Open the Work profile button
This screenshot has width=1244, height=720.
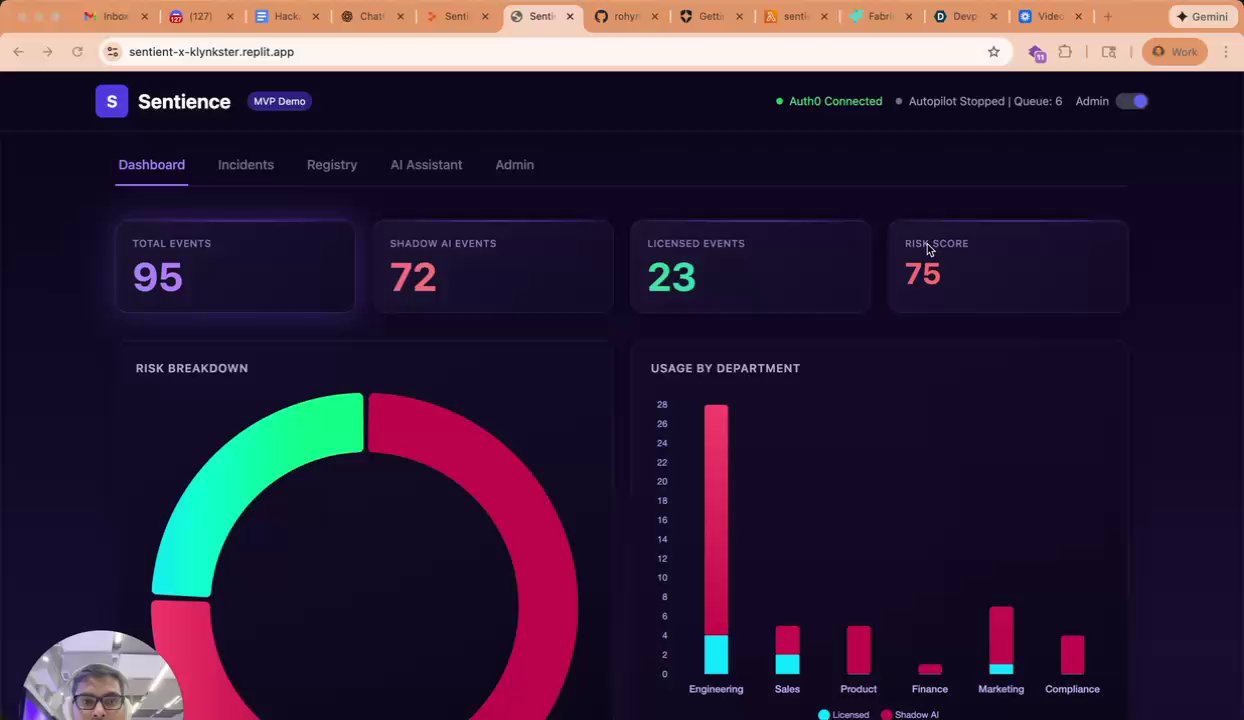[x=1174, y=52]
